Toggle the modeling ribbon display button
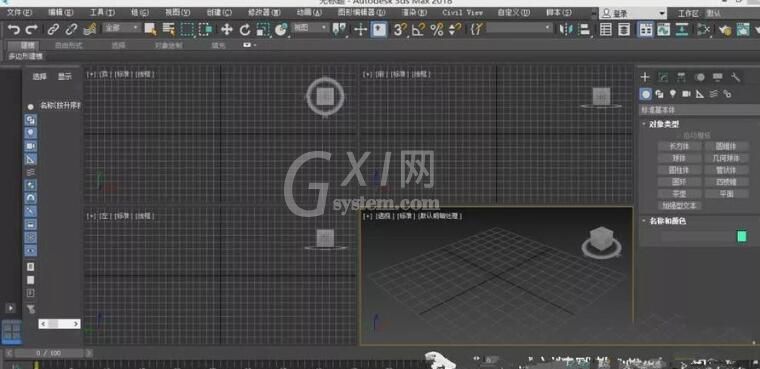The height and width of the screenshot is (369, 760). (645, 30)
